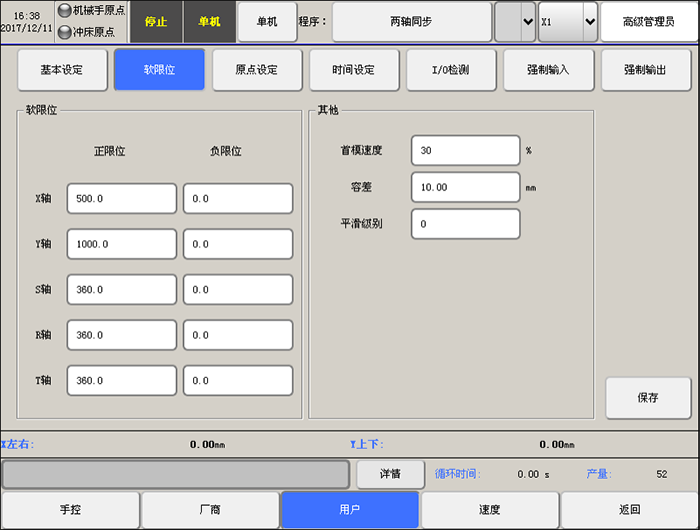
Task: Click the 冲床原点 indicator light
Action: click(x=65, y=32)
